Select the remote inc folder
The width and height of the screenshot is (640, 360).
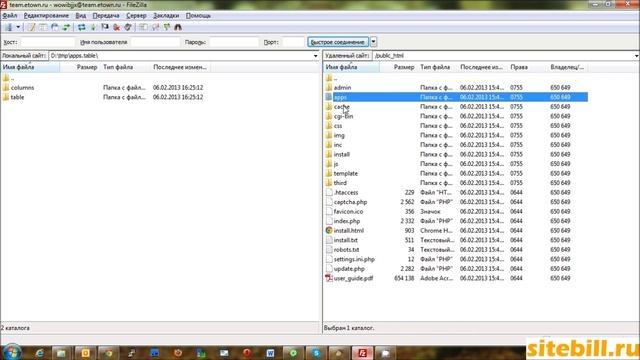point(338,145)
